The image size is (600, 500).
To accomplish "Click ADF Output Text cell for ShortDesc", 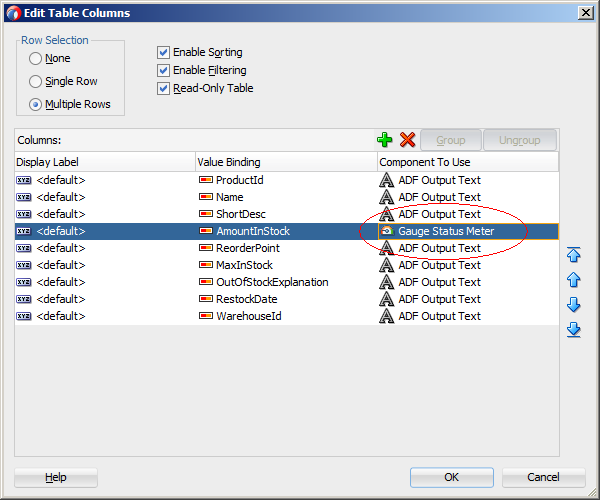I will (x=468, y=214).
